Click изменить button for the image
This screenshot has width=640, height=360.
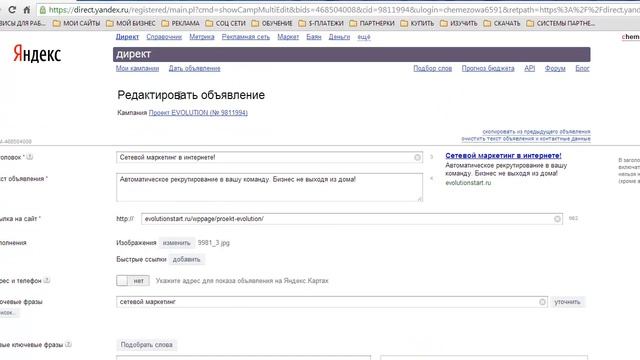click(176, 243)
